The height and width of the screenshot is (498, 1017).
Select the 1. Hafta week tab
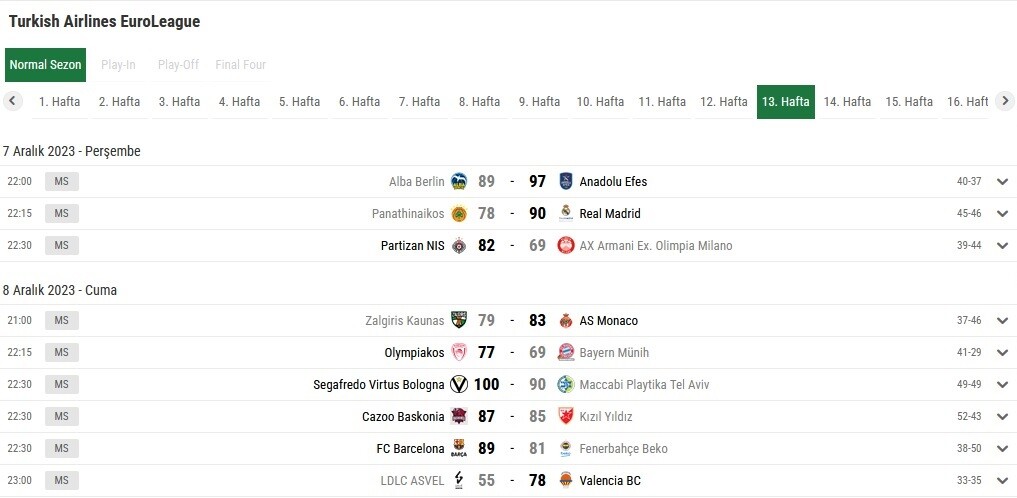60,102
